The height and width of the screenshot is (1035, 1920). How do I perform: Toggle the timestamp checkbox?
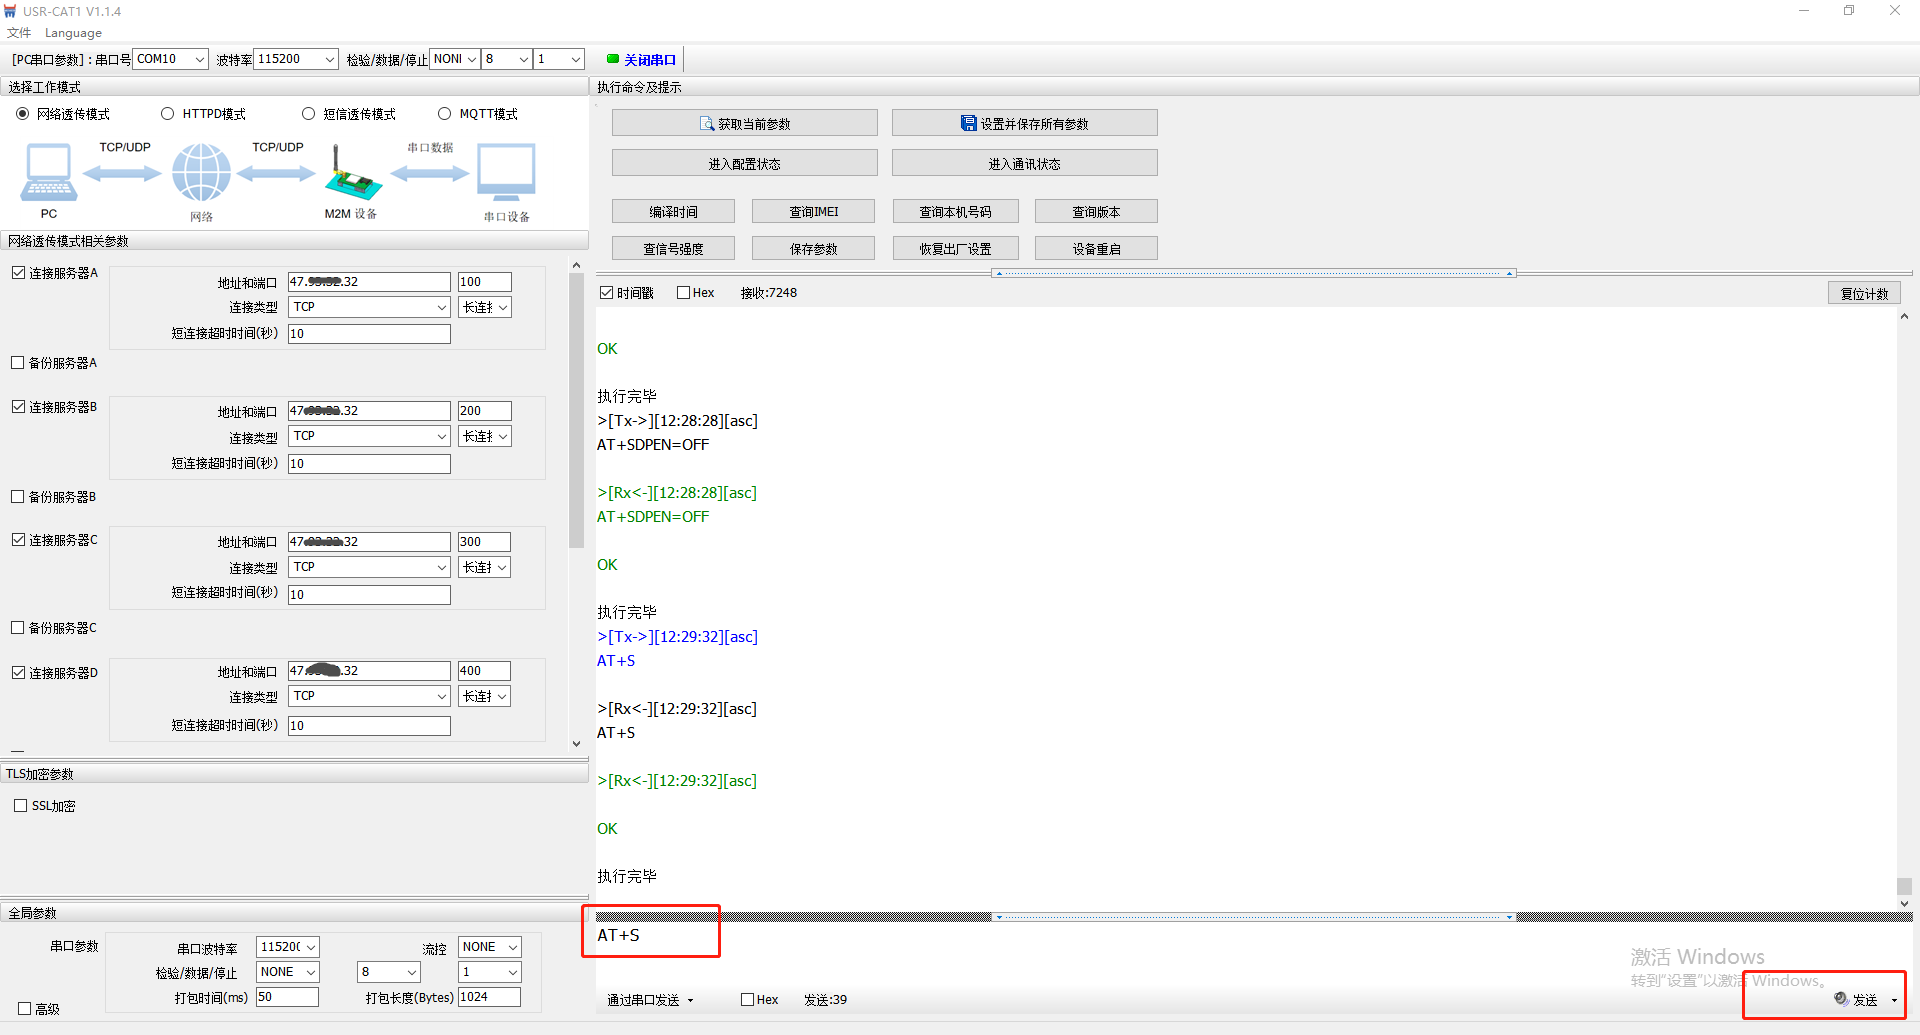point(606,293)
